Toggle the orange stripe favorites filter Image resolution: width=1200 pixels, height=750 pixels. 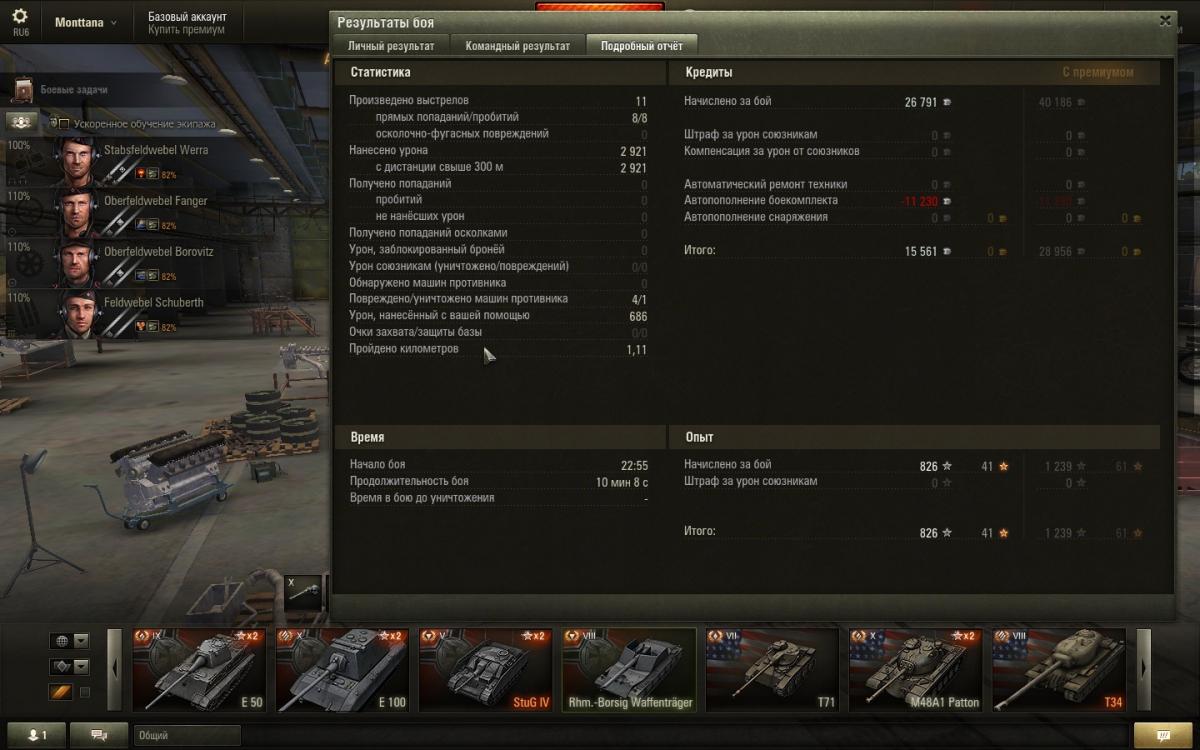tap(60, 692)
